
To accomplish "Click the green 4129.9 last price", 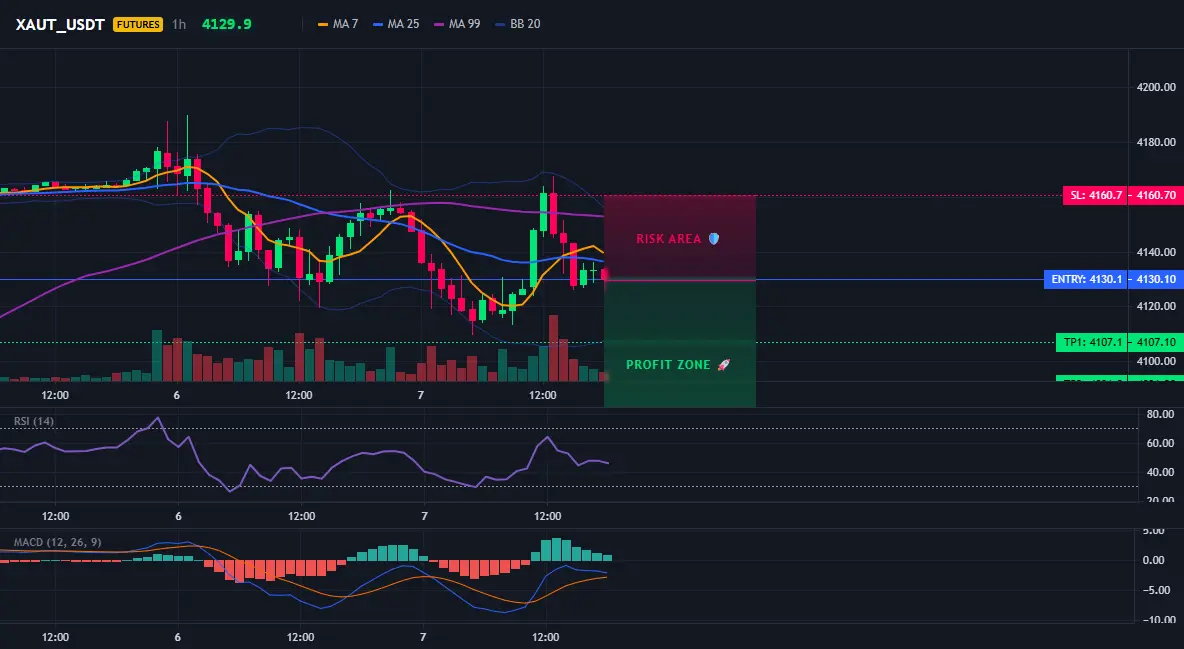I will tap(227, 24).
